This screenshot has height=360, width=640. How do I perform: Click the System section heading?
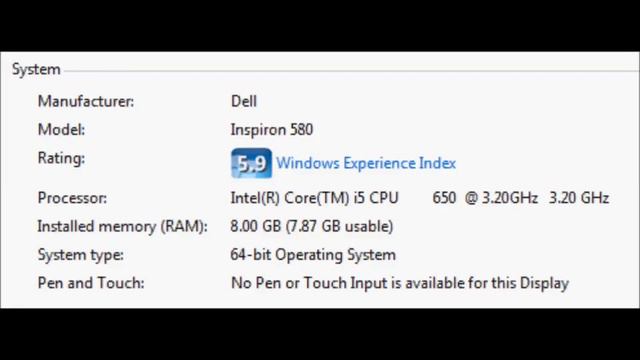click(36, 69)
